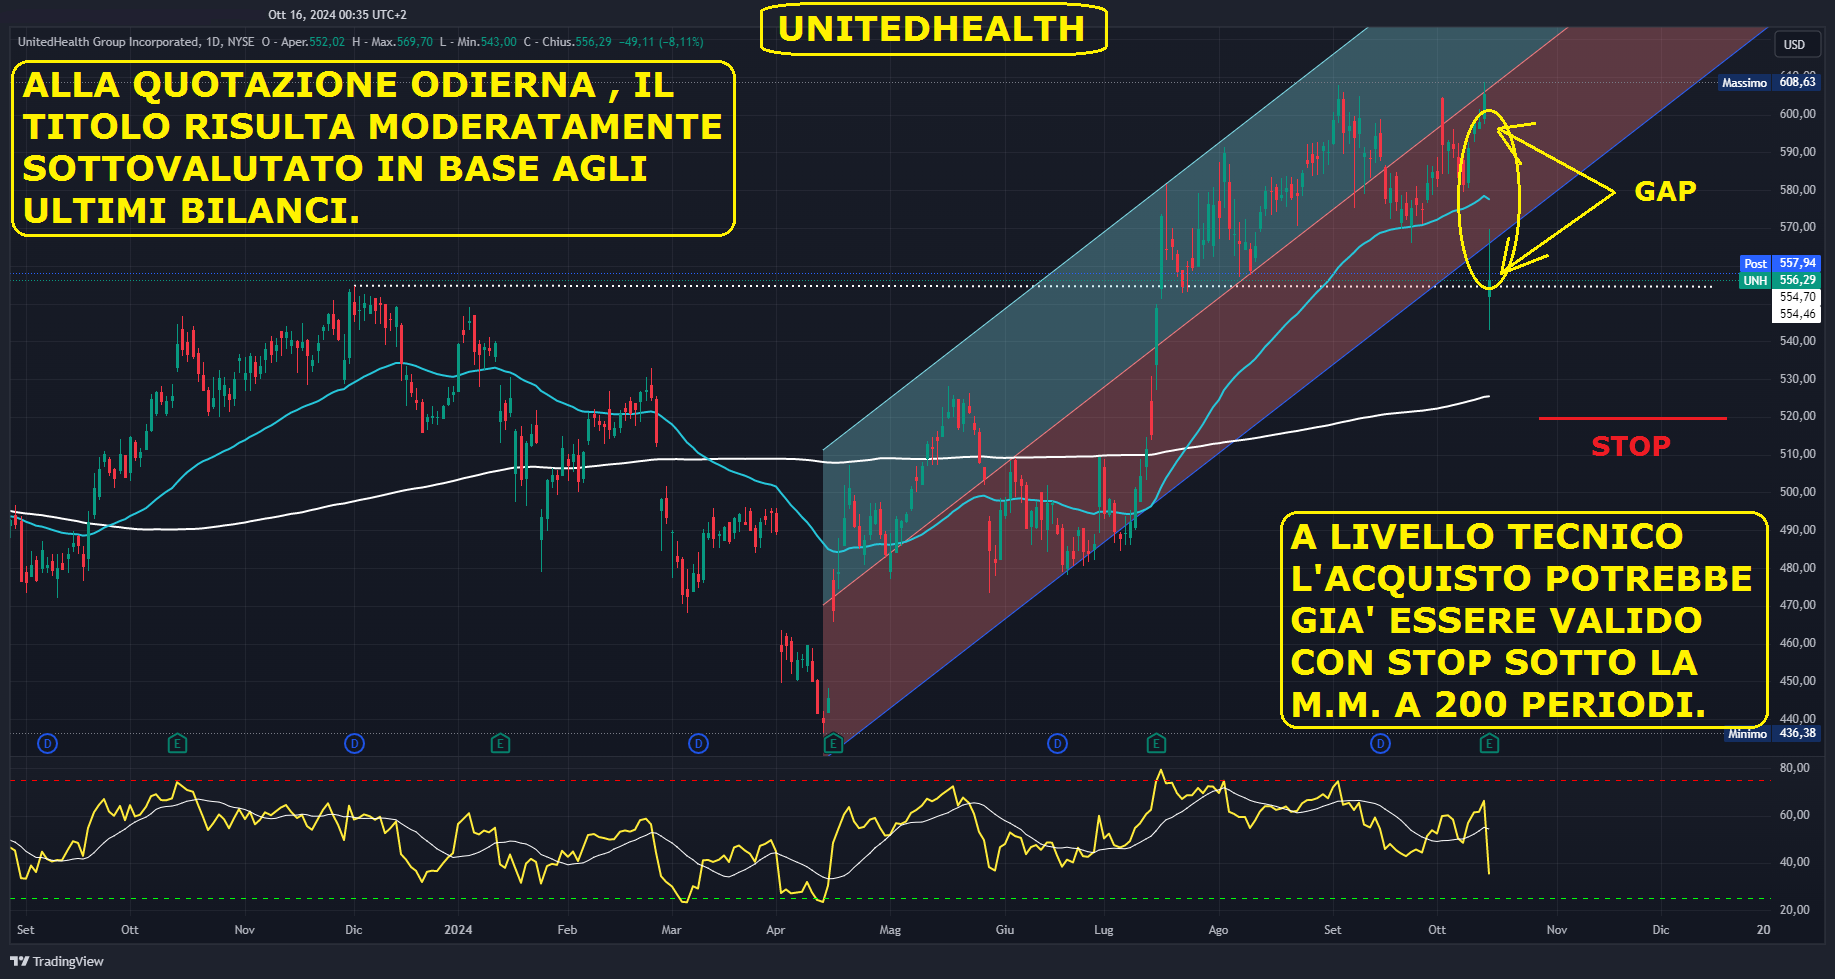Open the earnings E marker for mid-July

1156,743
